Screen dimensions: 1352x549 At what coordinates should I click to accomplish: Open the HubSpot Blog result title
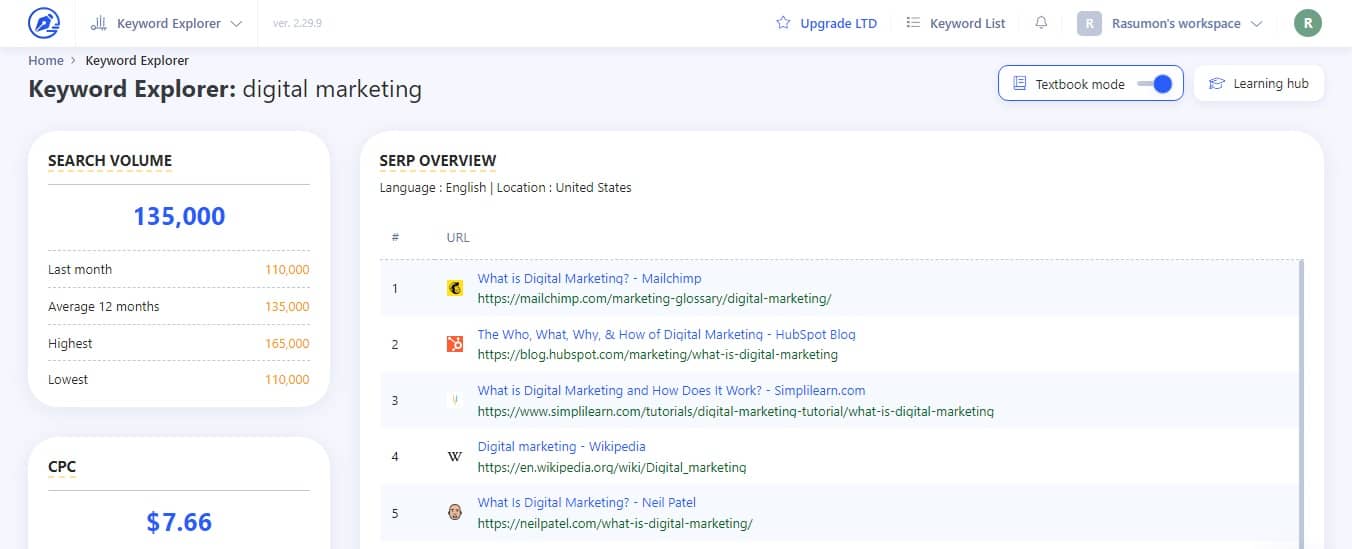666,335
